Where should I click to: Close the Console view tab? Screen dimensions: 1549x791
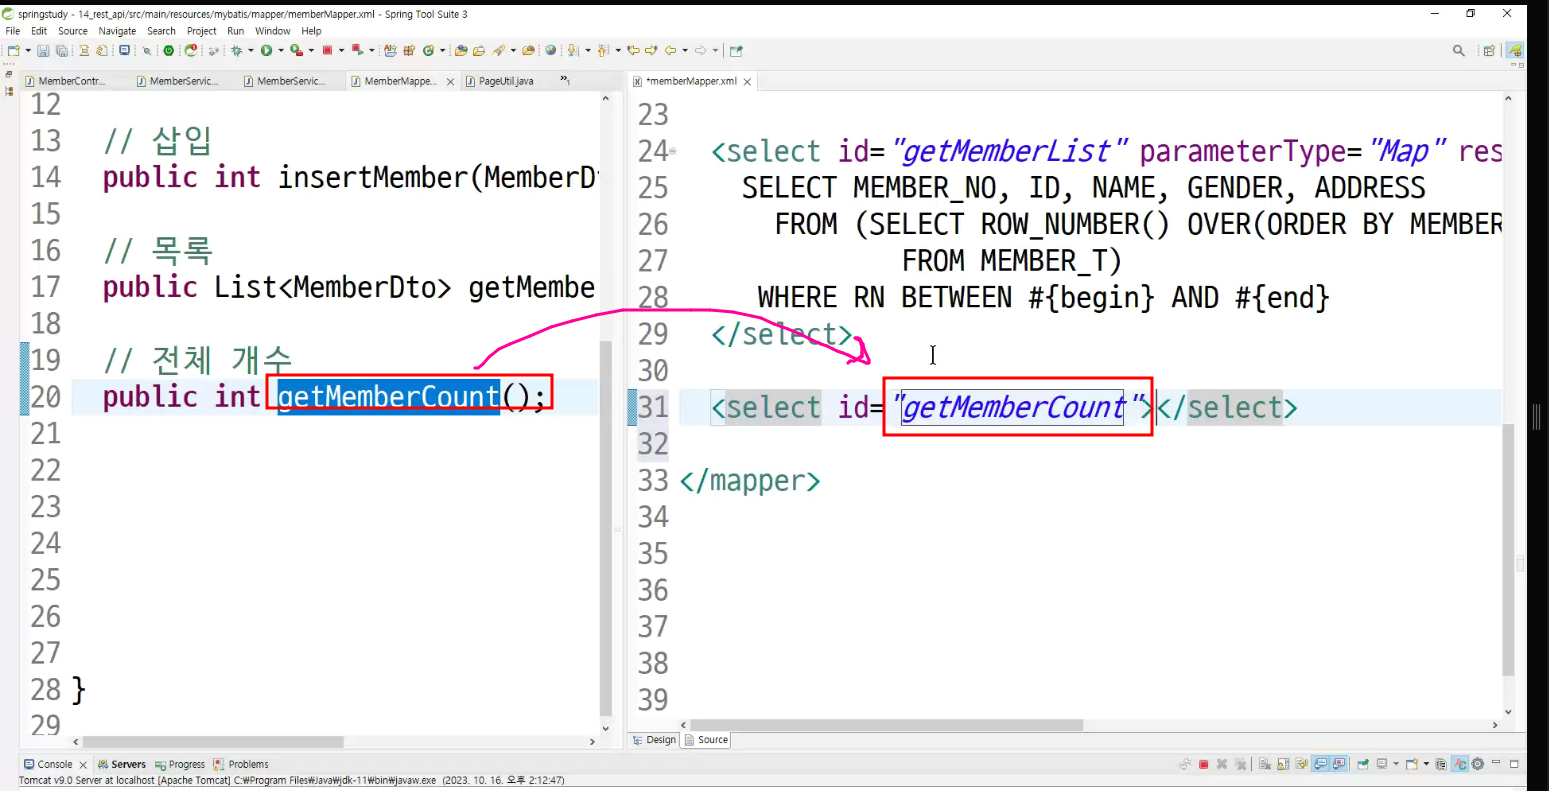(83, 765)
